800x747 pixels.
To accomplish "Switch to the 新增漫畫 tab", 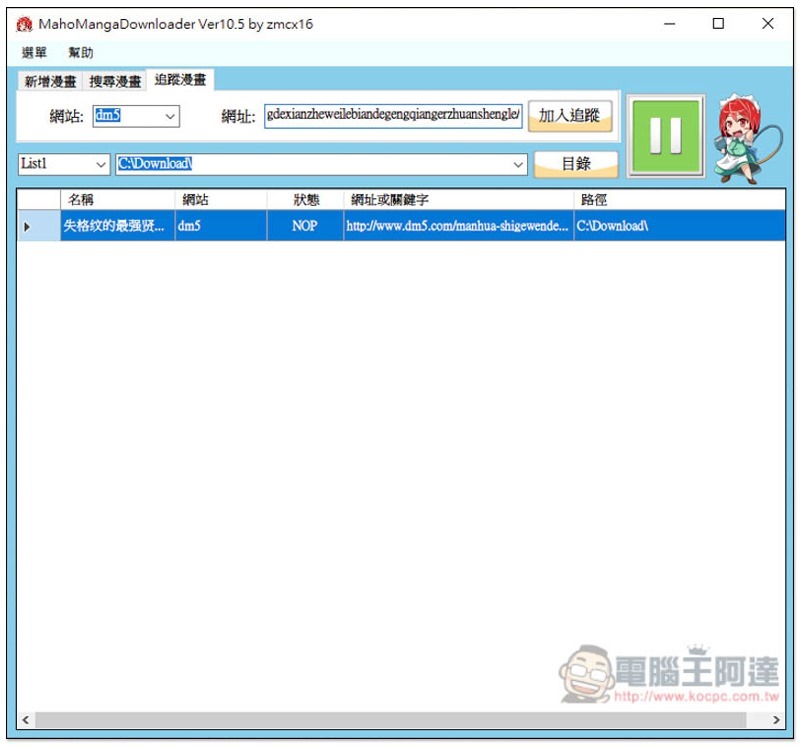I will coord(50,81).
